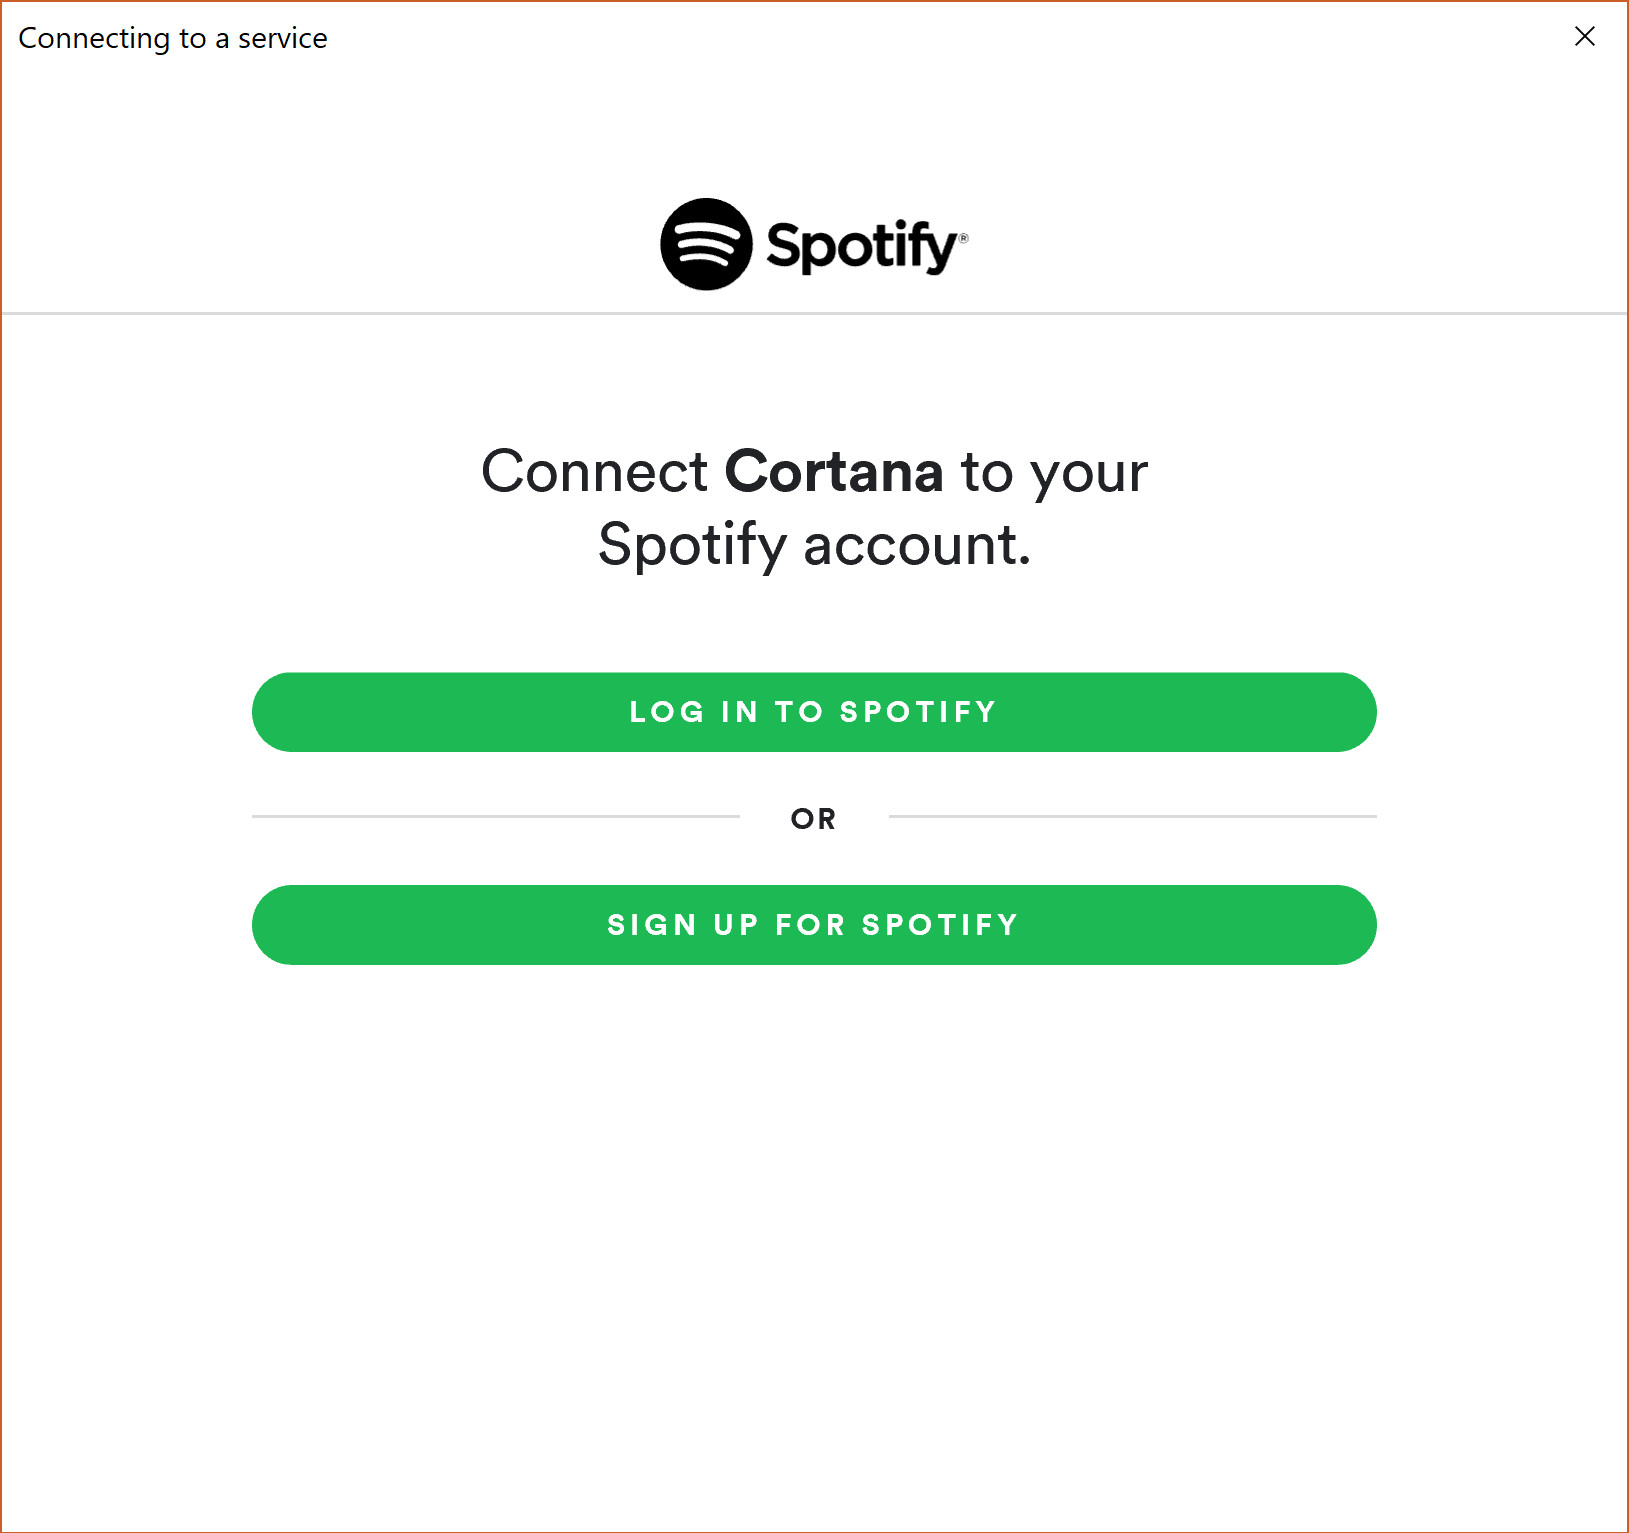Click the bold 'Cortana' word in heading

(x=834, y=471)
